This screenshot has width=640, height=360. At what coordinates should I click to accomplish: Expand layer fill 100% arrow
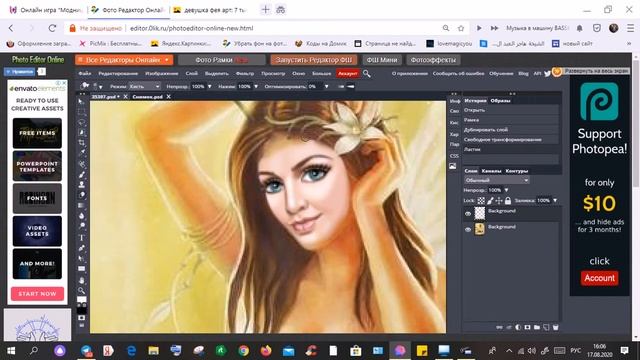pos(555,200)
